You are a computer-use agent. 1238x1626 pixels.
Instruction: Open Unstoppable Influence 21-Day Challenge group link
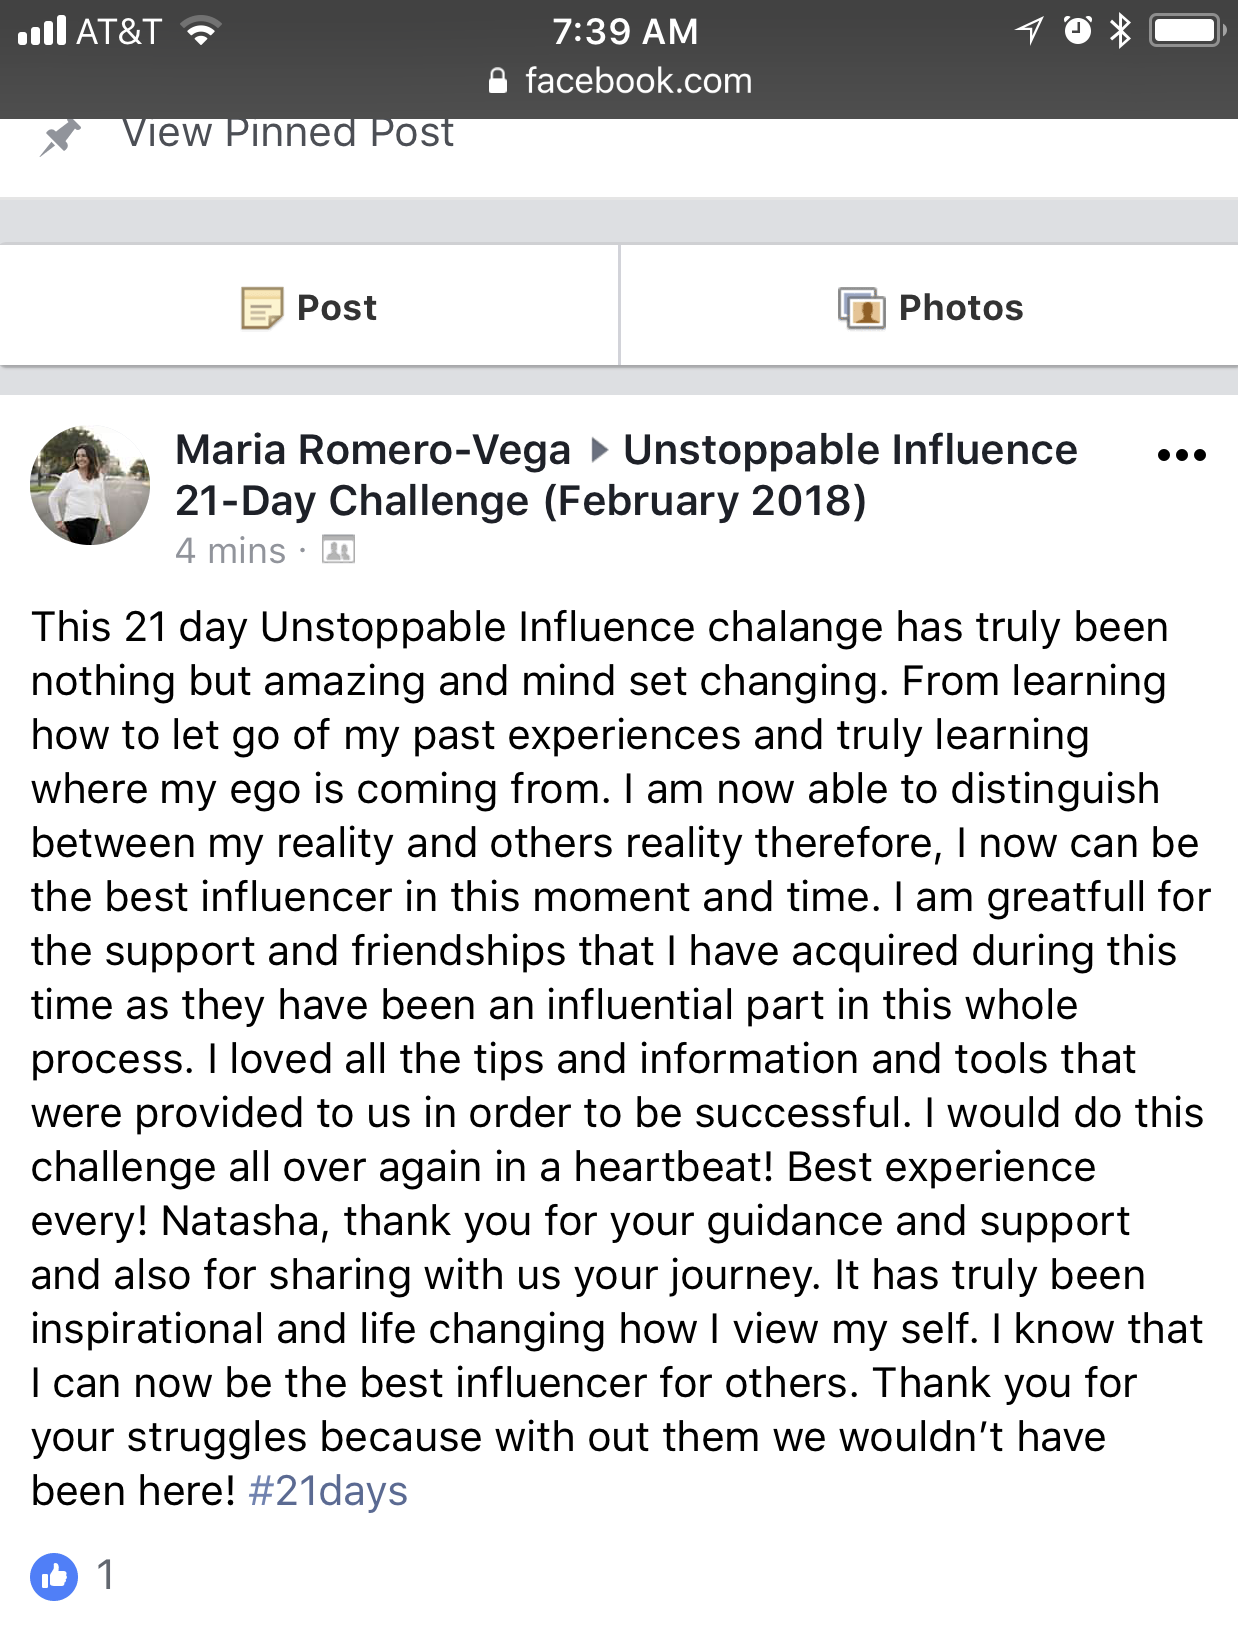[x=626, y=476]
